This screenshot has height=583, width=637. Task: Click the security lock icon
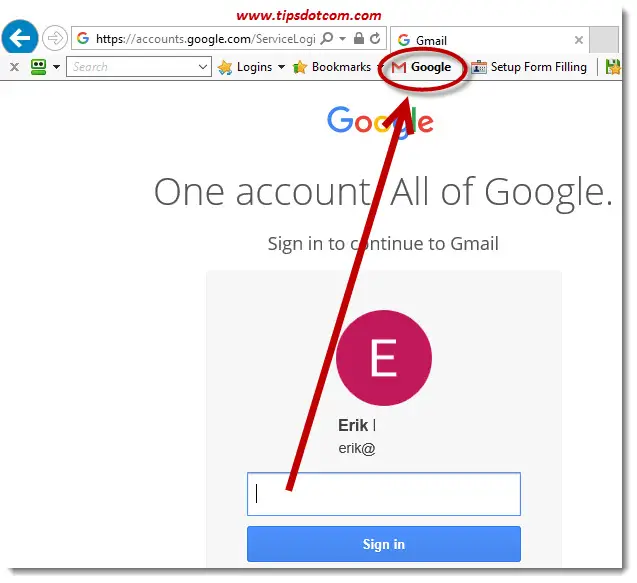click(x=358, y=38)
